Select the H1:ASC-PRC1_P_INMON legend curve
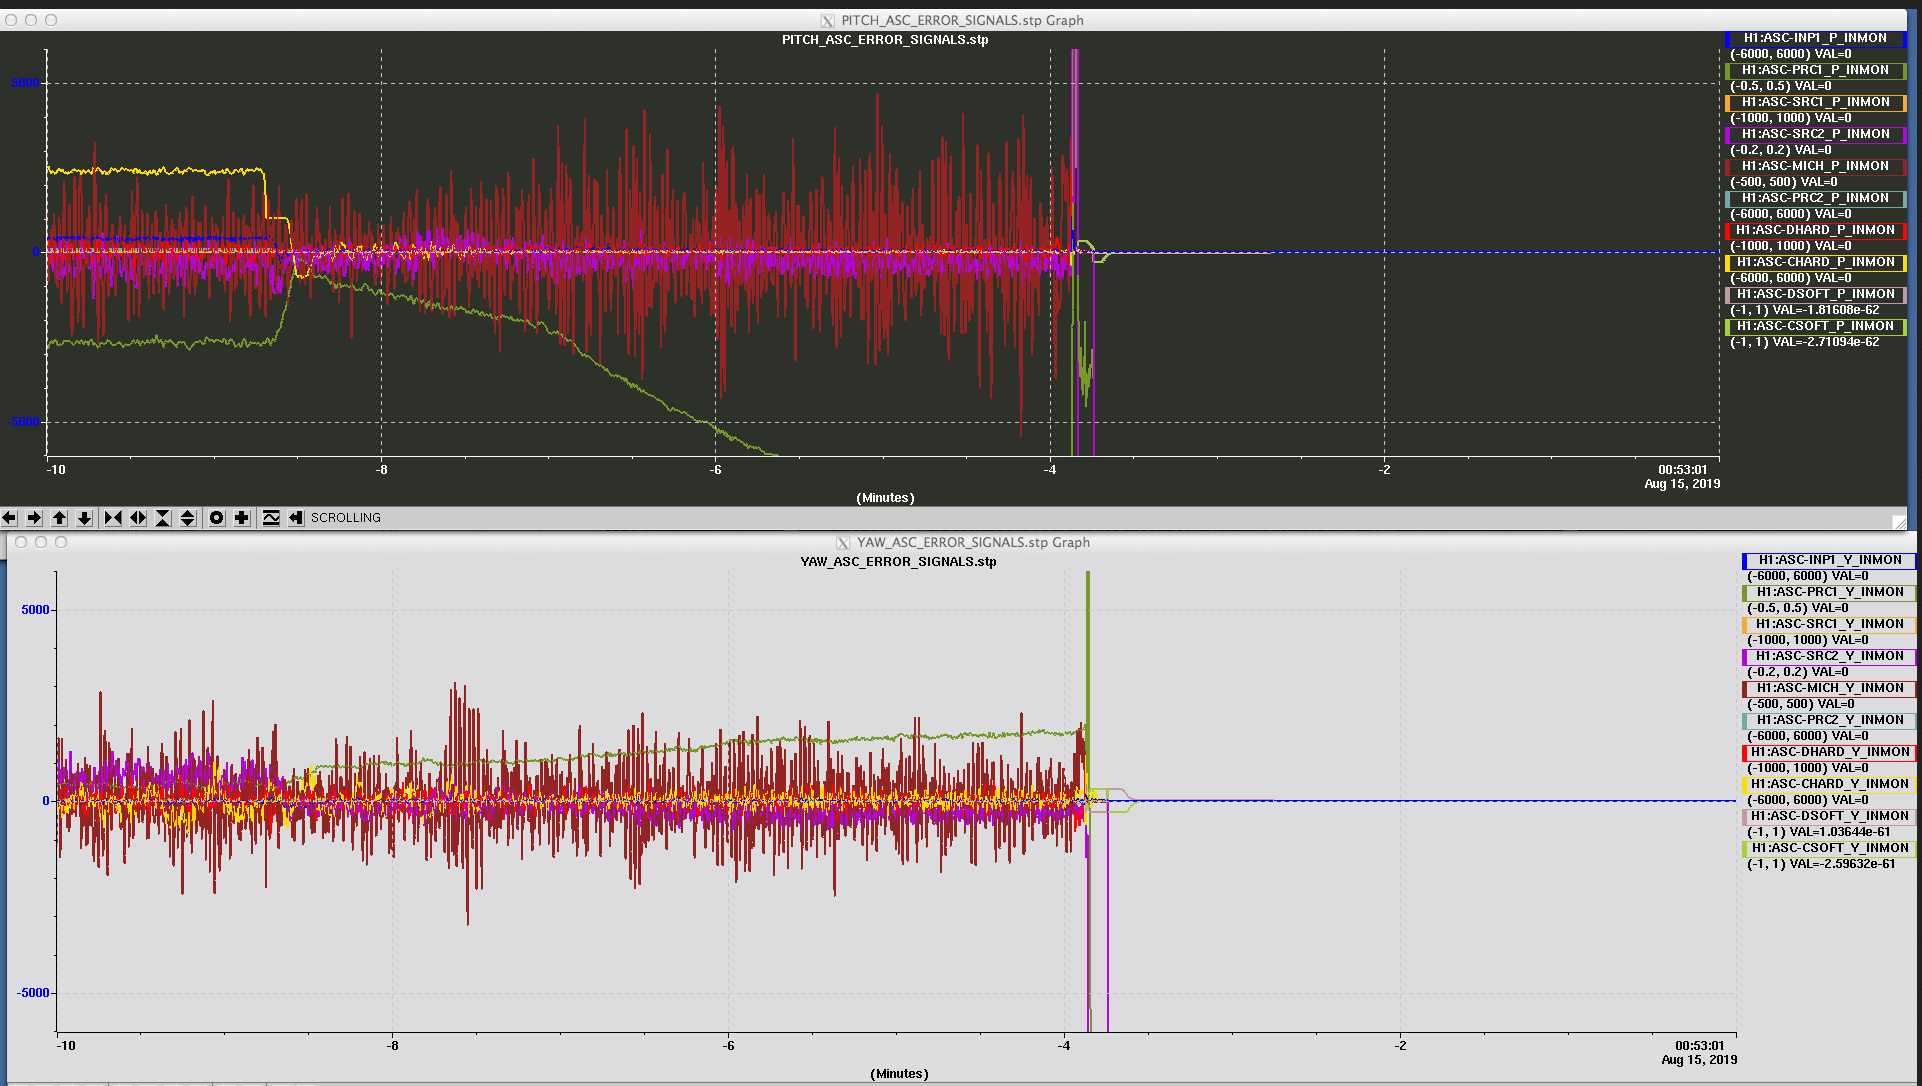1922x1086 pixels. click(x=1816, y=70)
